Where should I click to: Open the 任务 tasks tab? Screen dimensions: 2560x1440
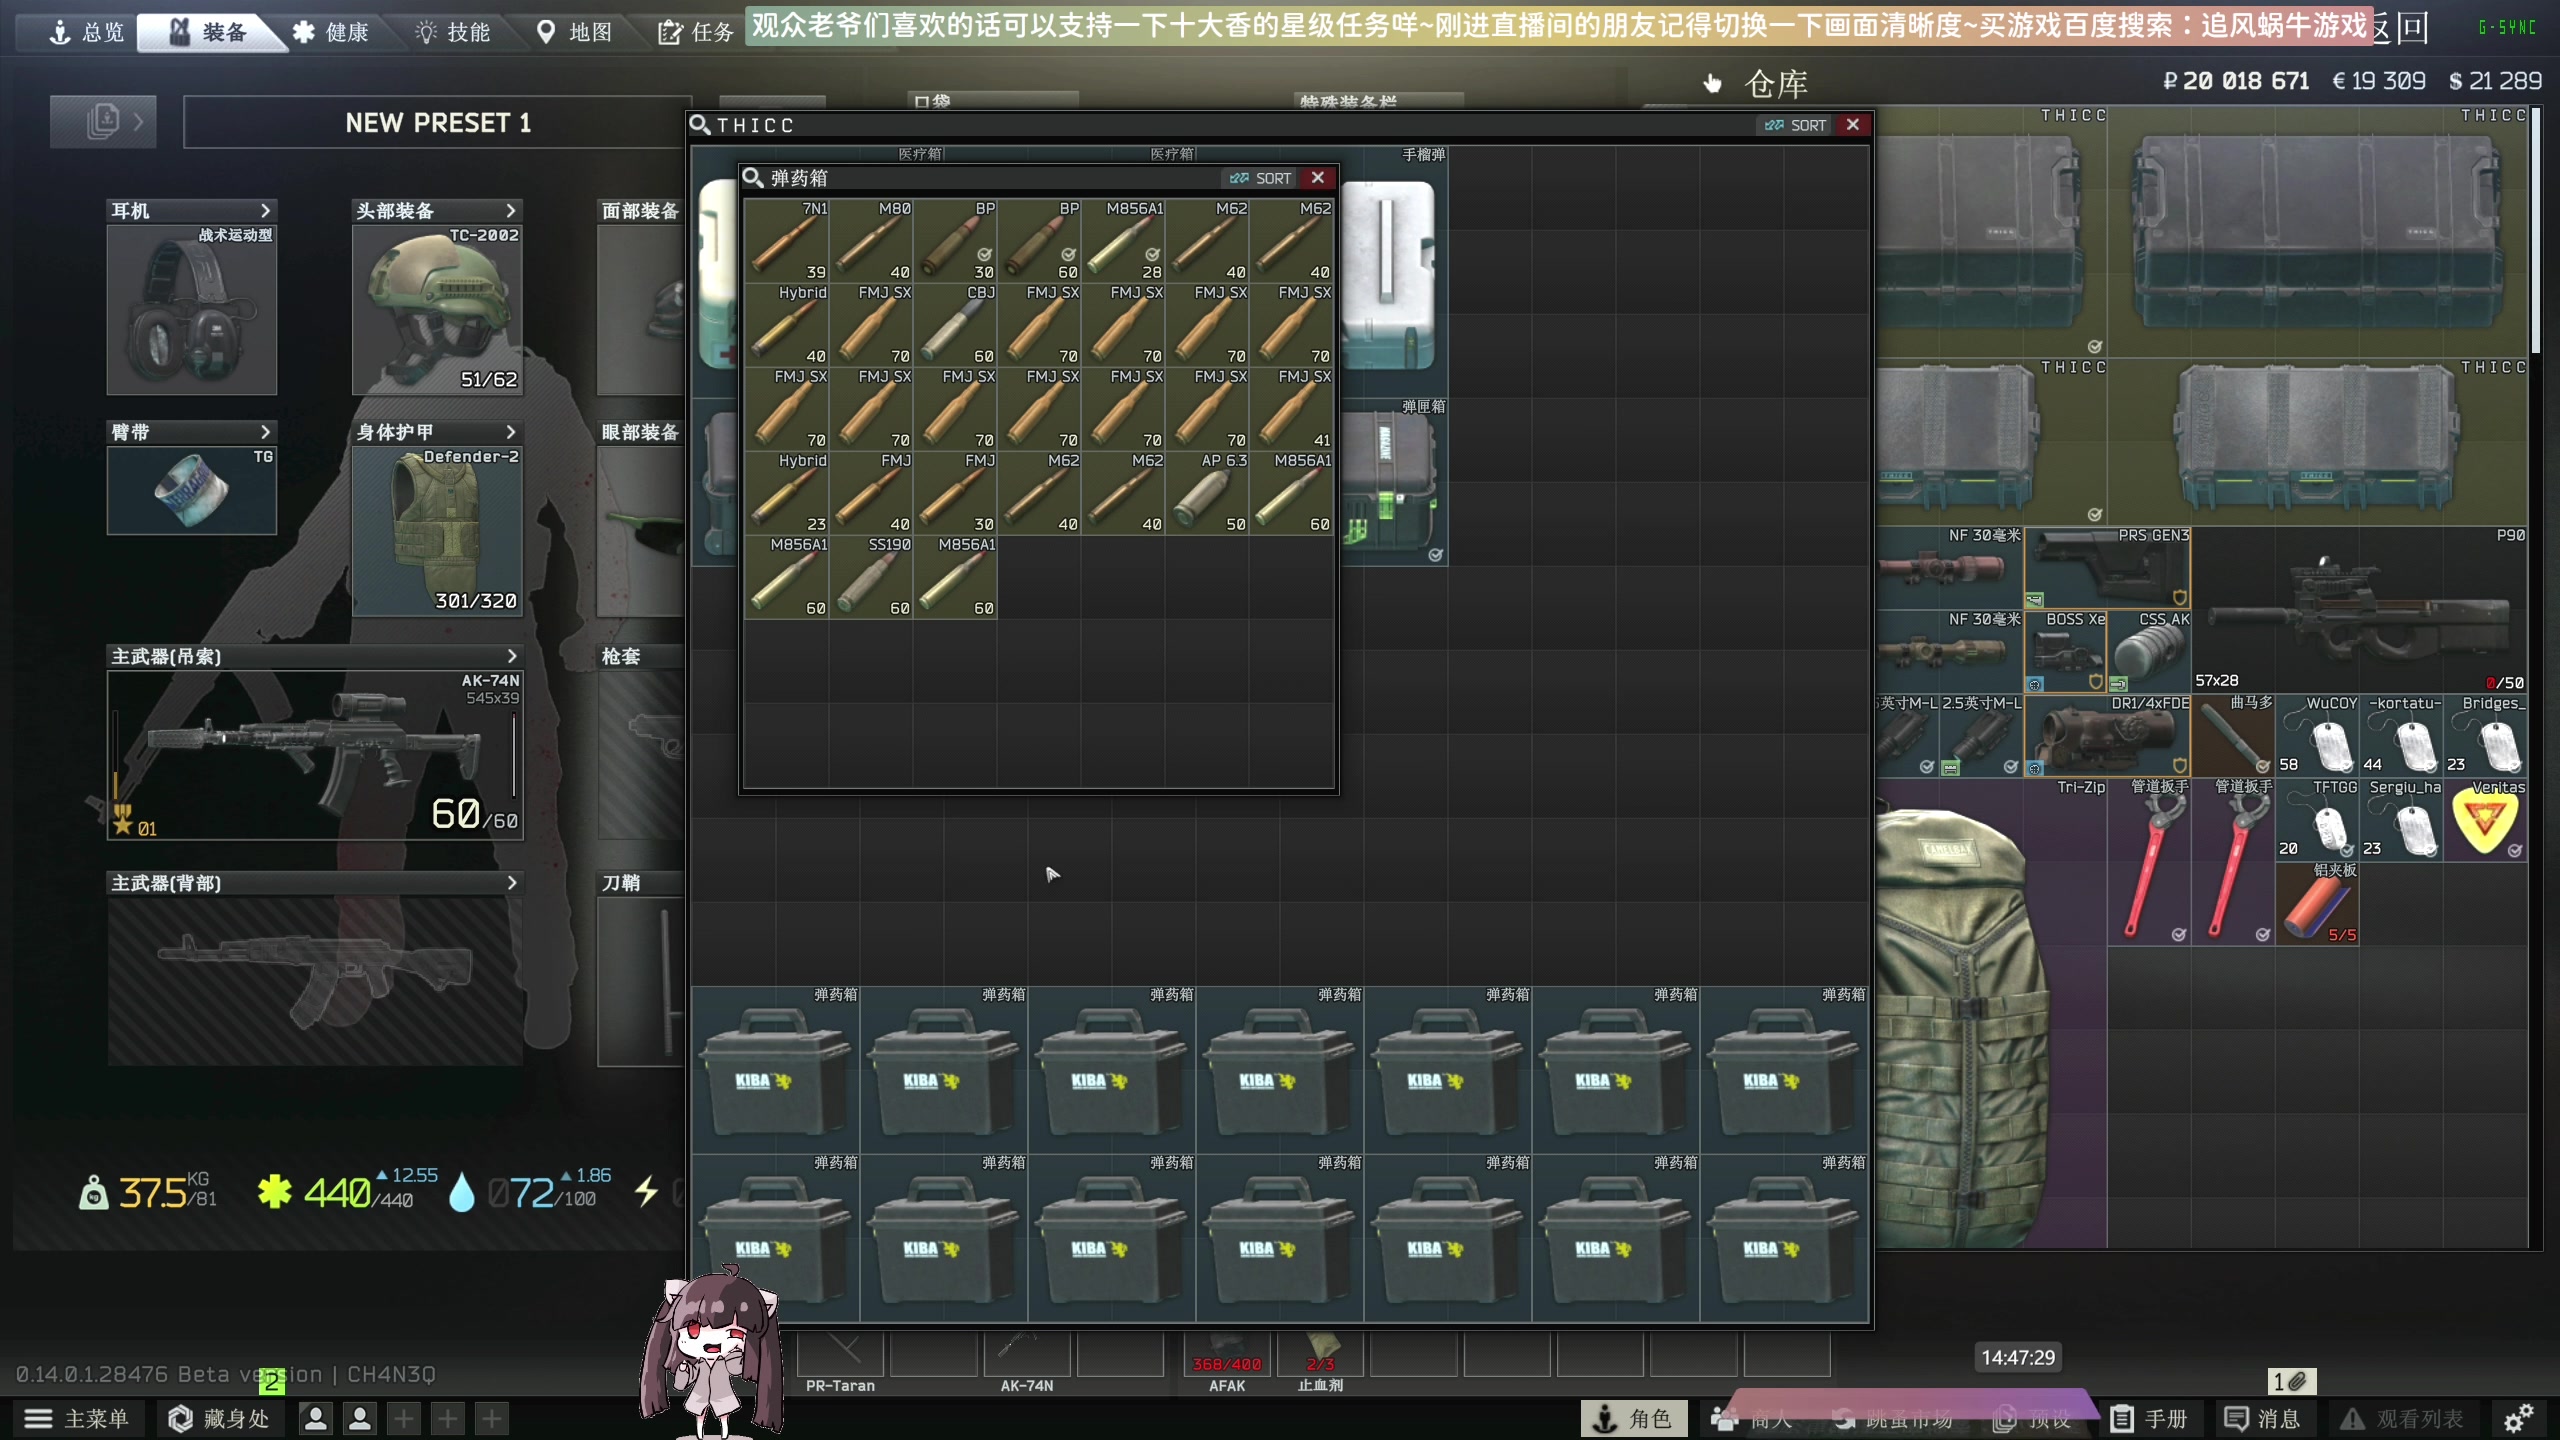click(x=696, y=32)
